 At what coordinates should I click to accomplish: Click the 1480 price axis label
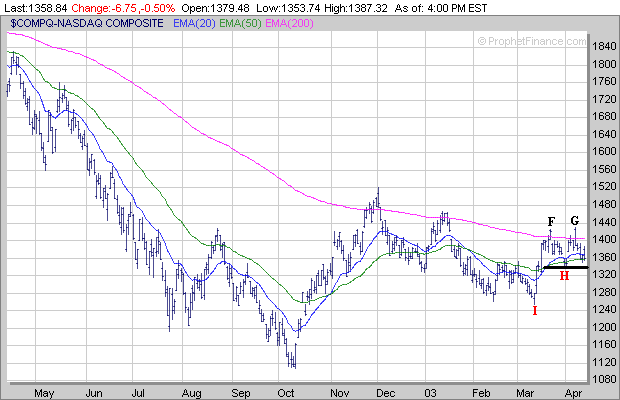coord(604,204)
